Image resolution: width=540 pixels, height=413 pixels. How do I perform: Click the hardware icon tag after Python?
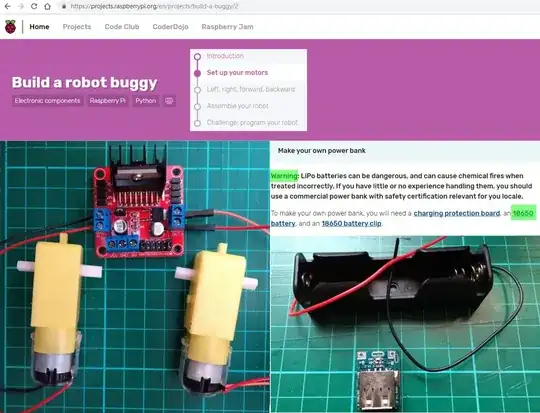pyautogui.click(x=169, y=101)
